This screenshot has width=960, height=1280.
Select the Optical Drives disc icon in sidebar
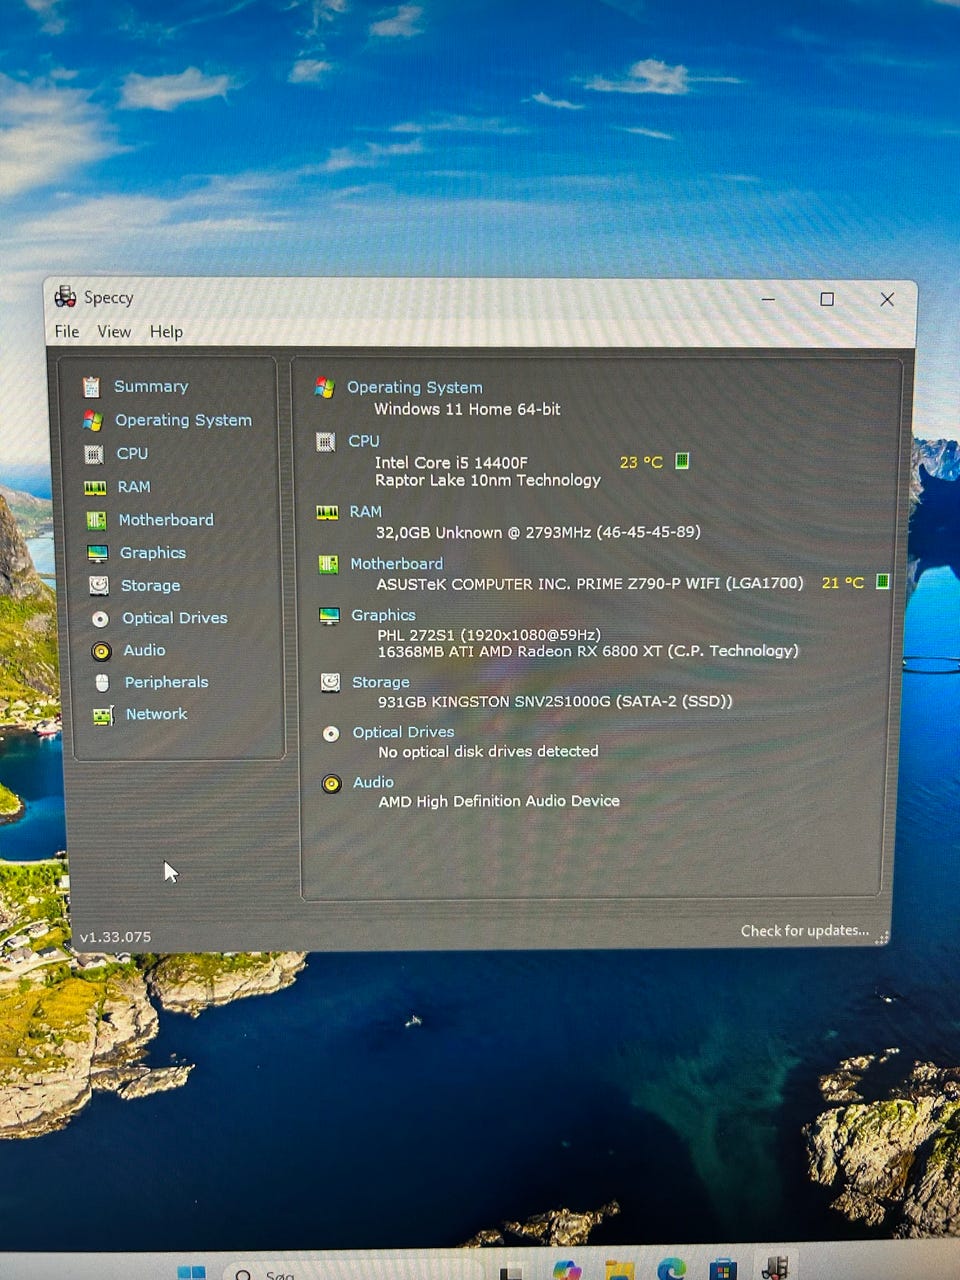coord(100,619)
